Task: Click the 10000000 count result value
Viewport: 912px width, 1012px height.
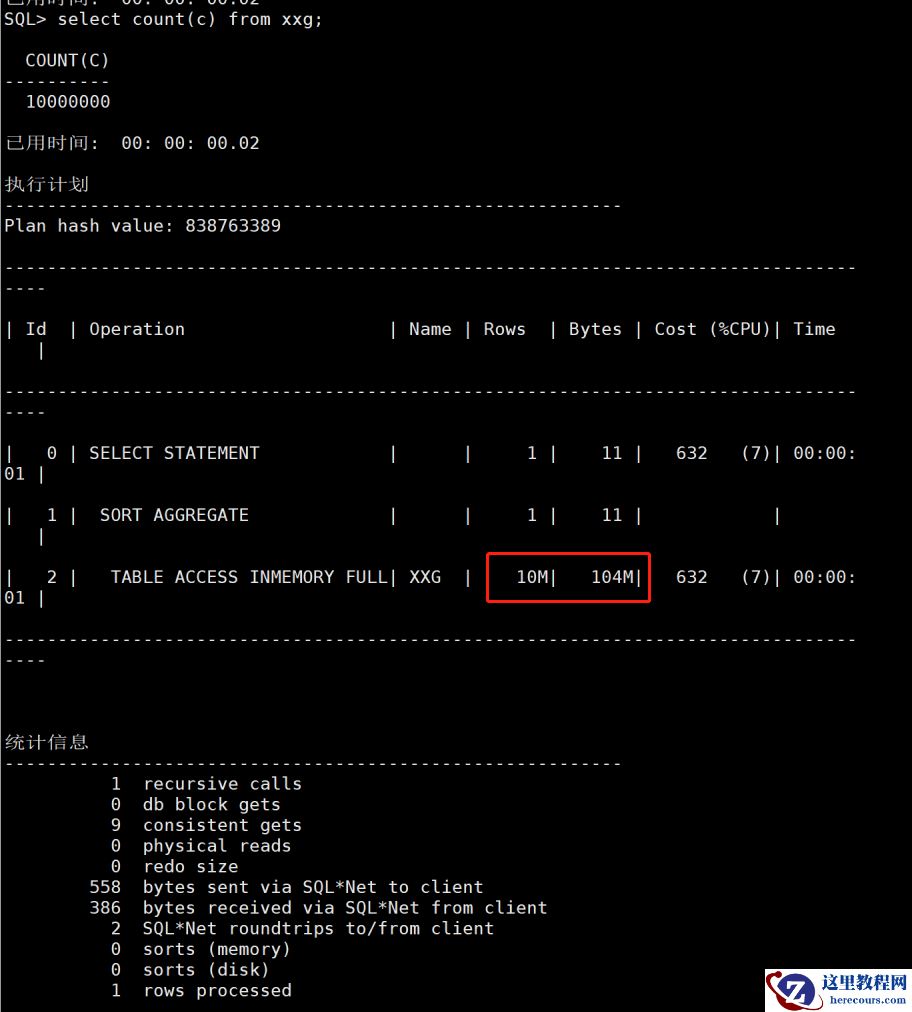Action: tap(68, 102)
